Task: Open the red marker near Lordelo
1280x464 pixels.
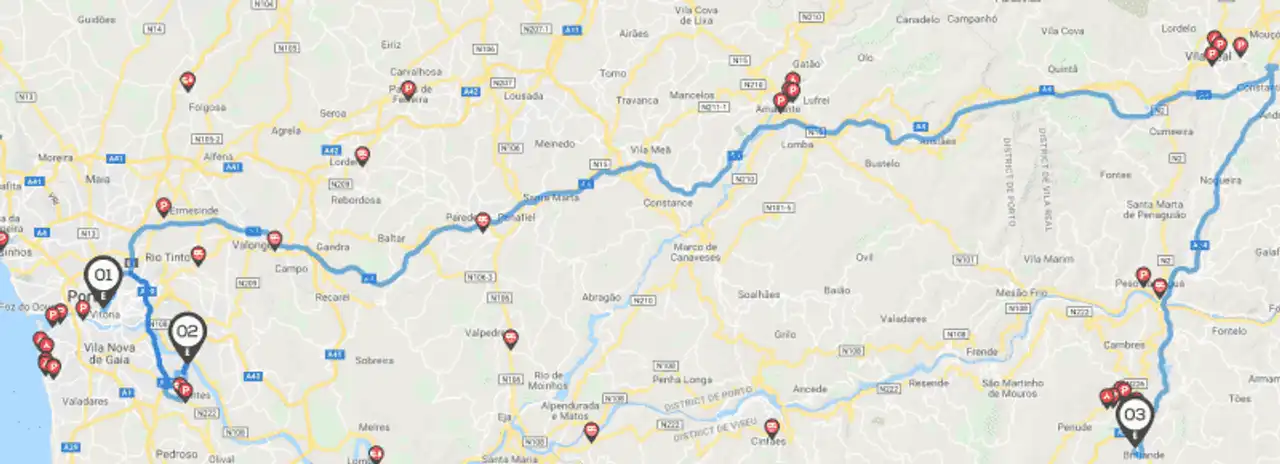Action: point(362,155)
